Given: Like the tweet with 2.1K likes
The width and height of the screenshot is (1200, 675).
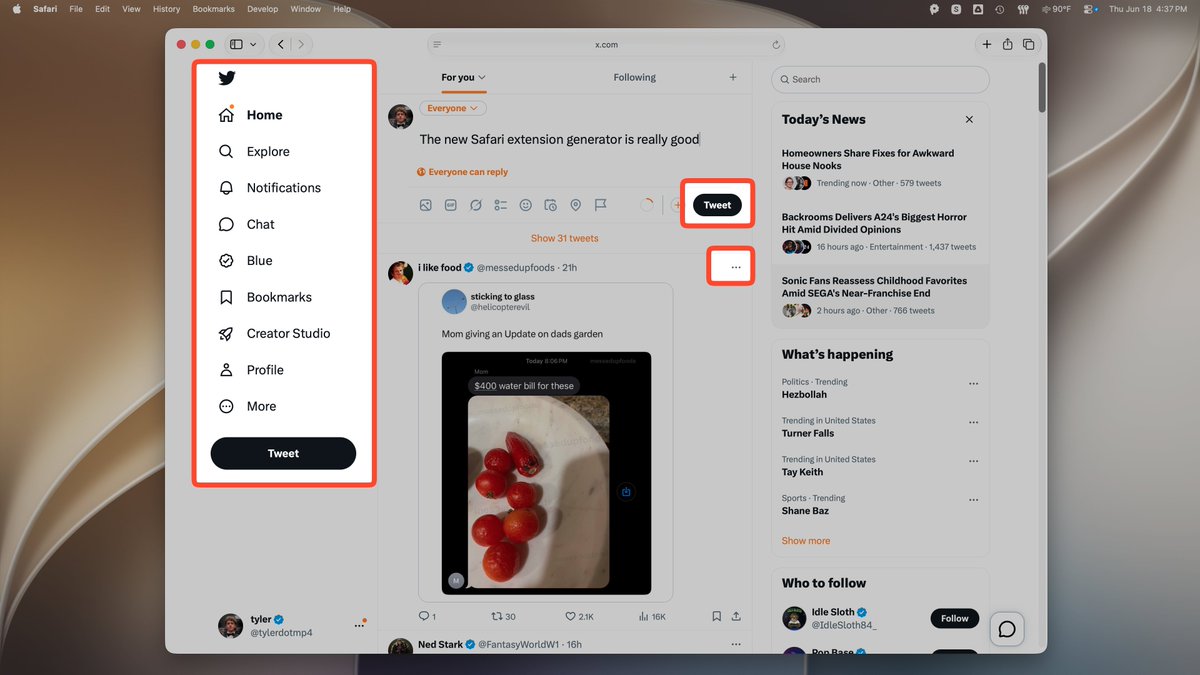Looking at the screenshot, I should [579, 617].
